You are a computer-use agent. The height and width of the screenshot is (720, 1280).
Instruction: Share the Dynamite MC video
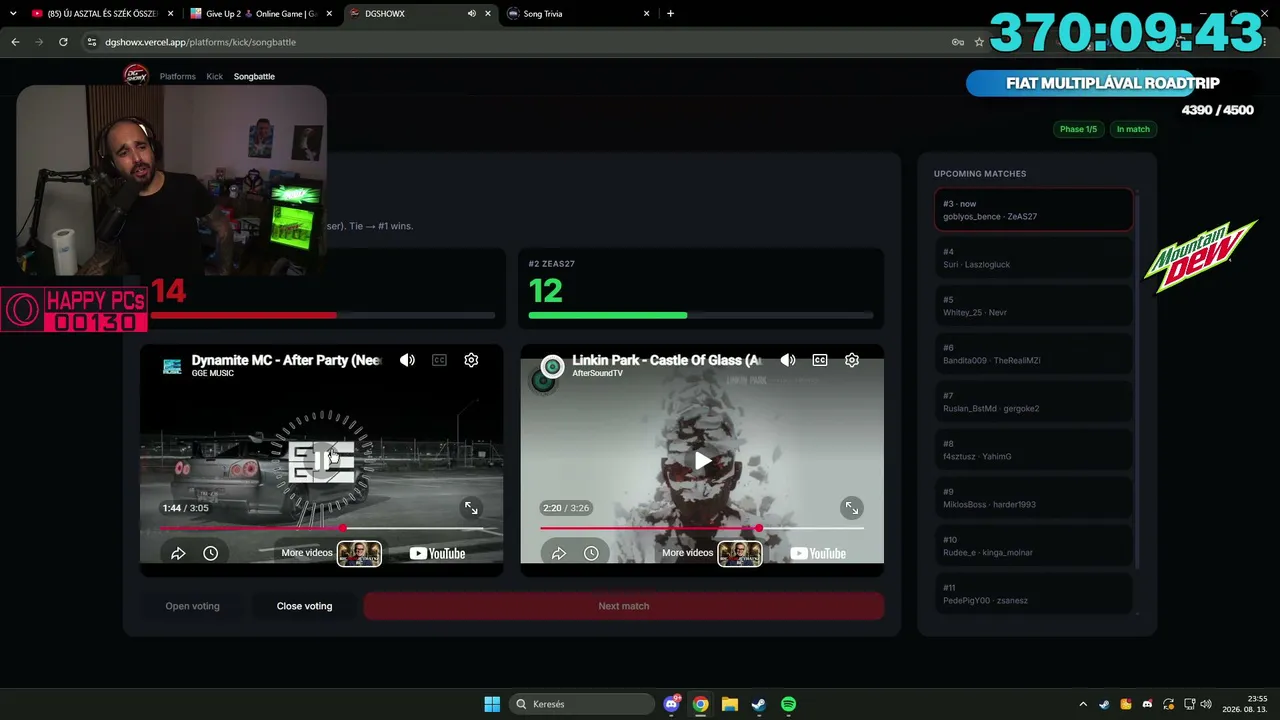tap(178, 553)
